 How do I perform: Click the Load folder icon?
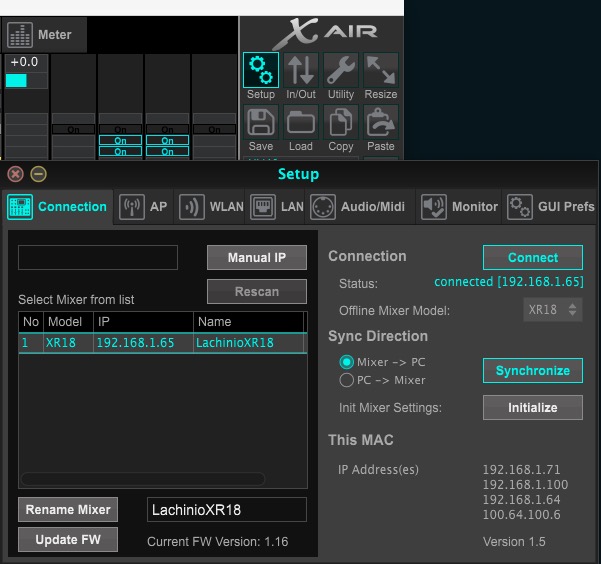click(301, 123)
